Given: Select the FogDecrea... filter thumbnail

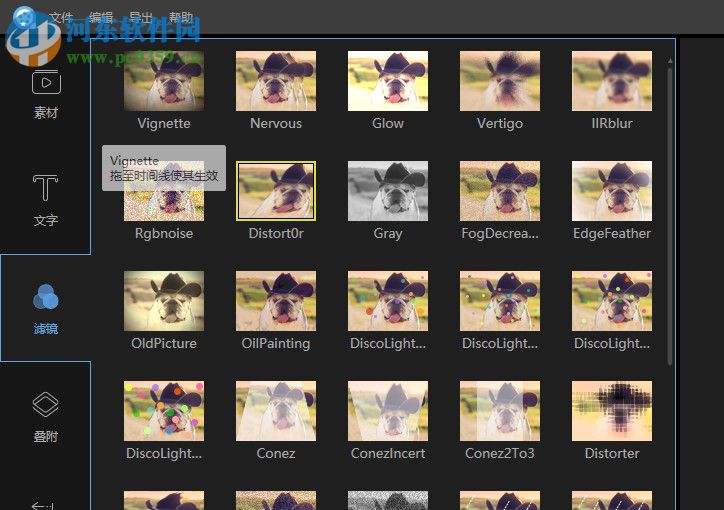Looking at the screenshot, I should click(500, 191).
